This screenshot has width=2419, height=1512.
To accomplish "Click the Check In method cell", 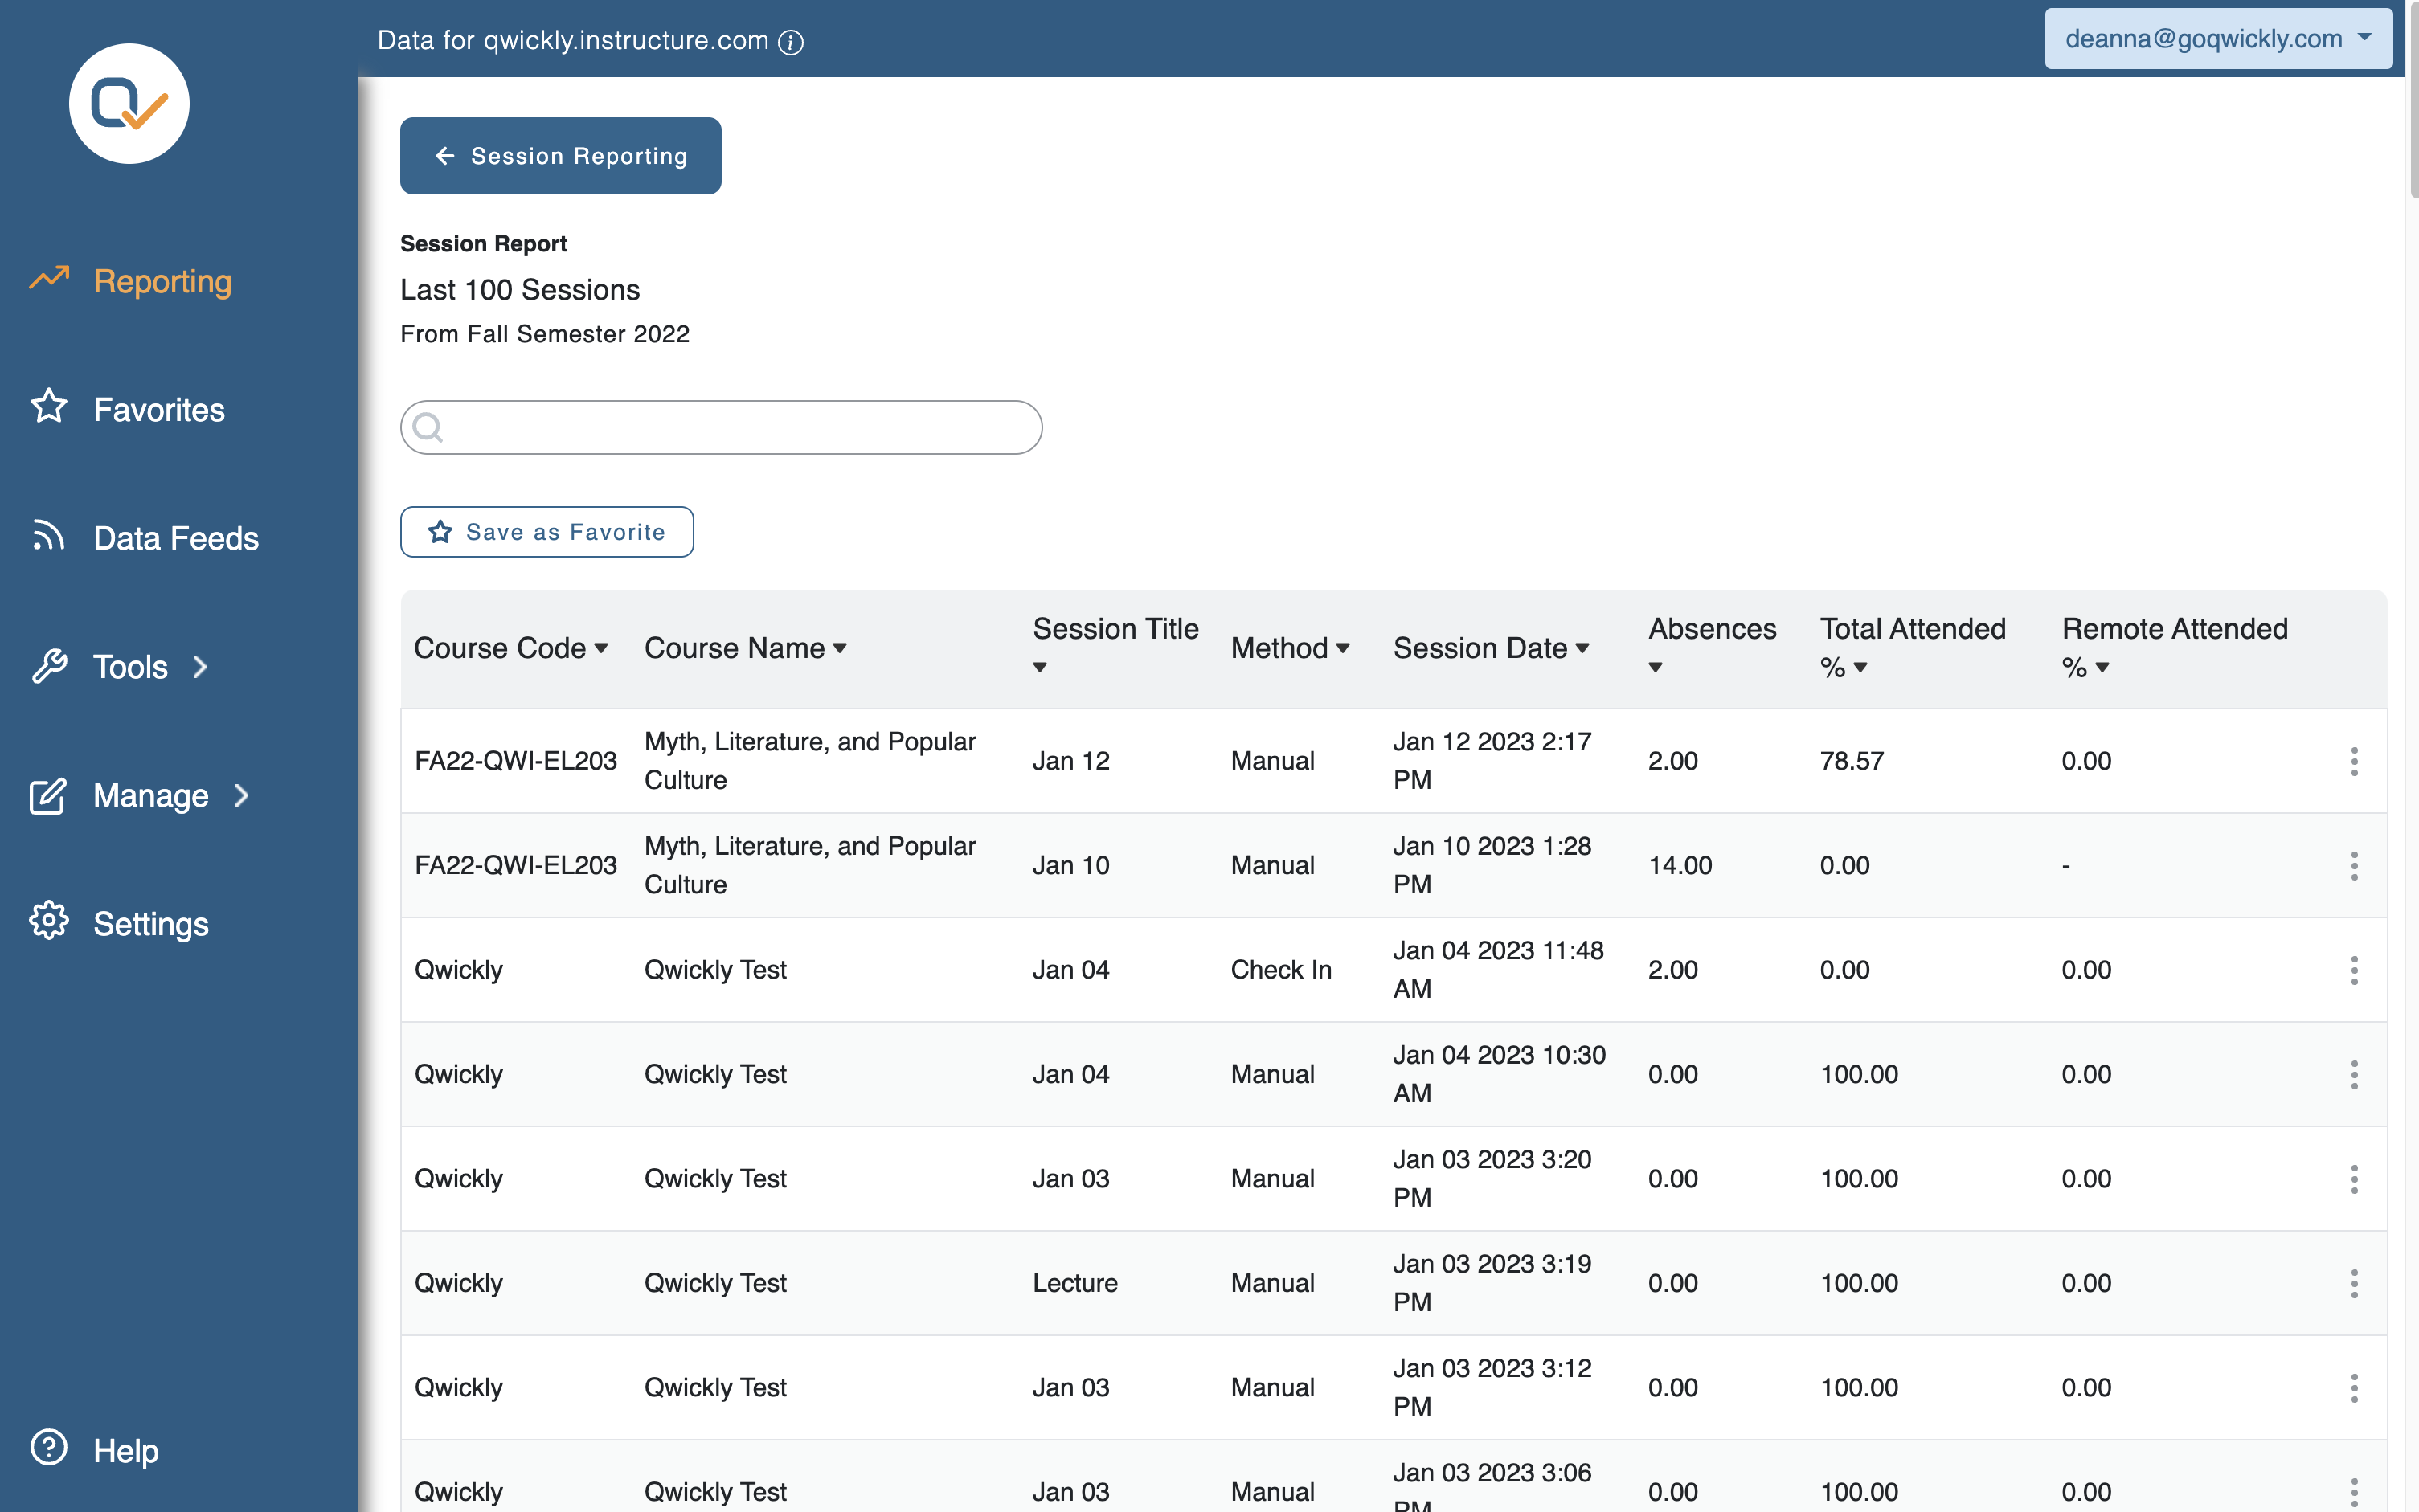I will click(x=1281, y=970).
